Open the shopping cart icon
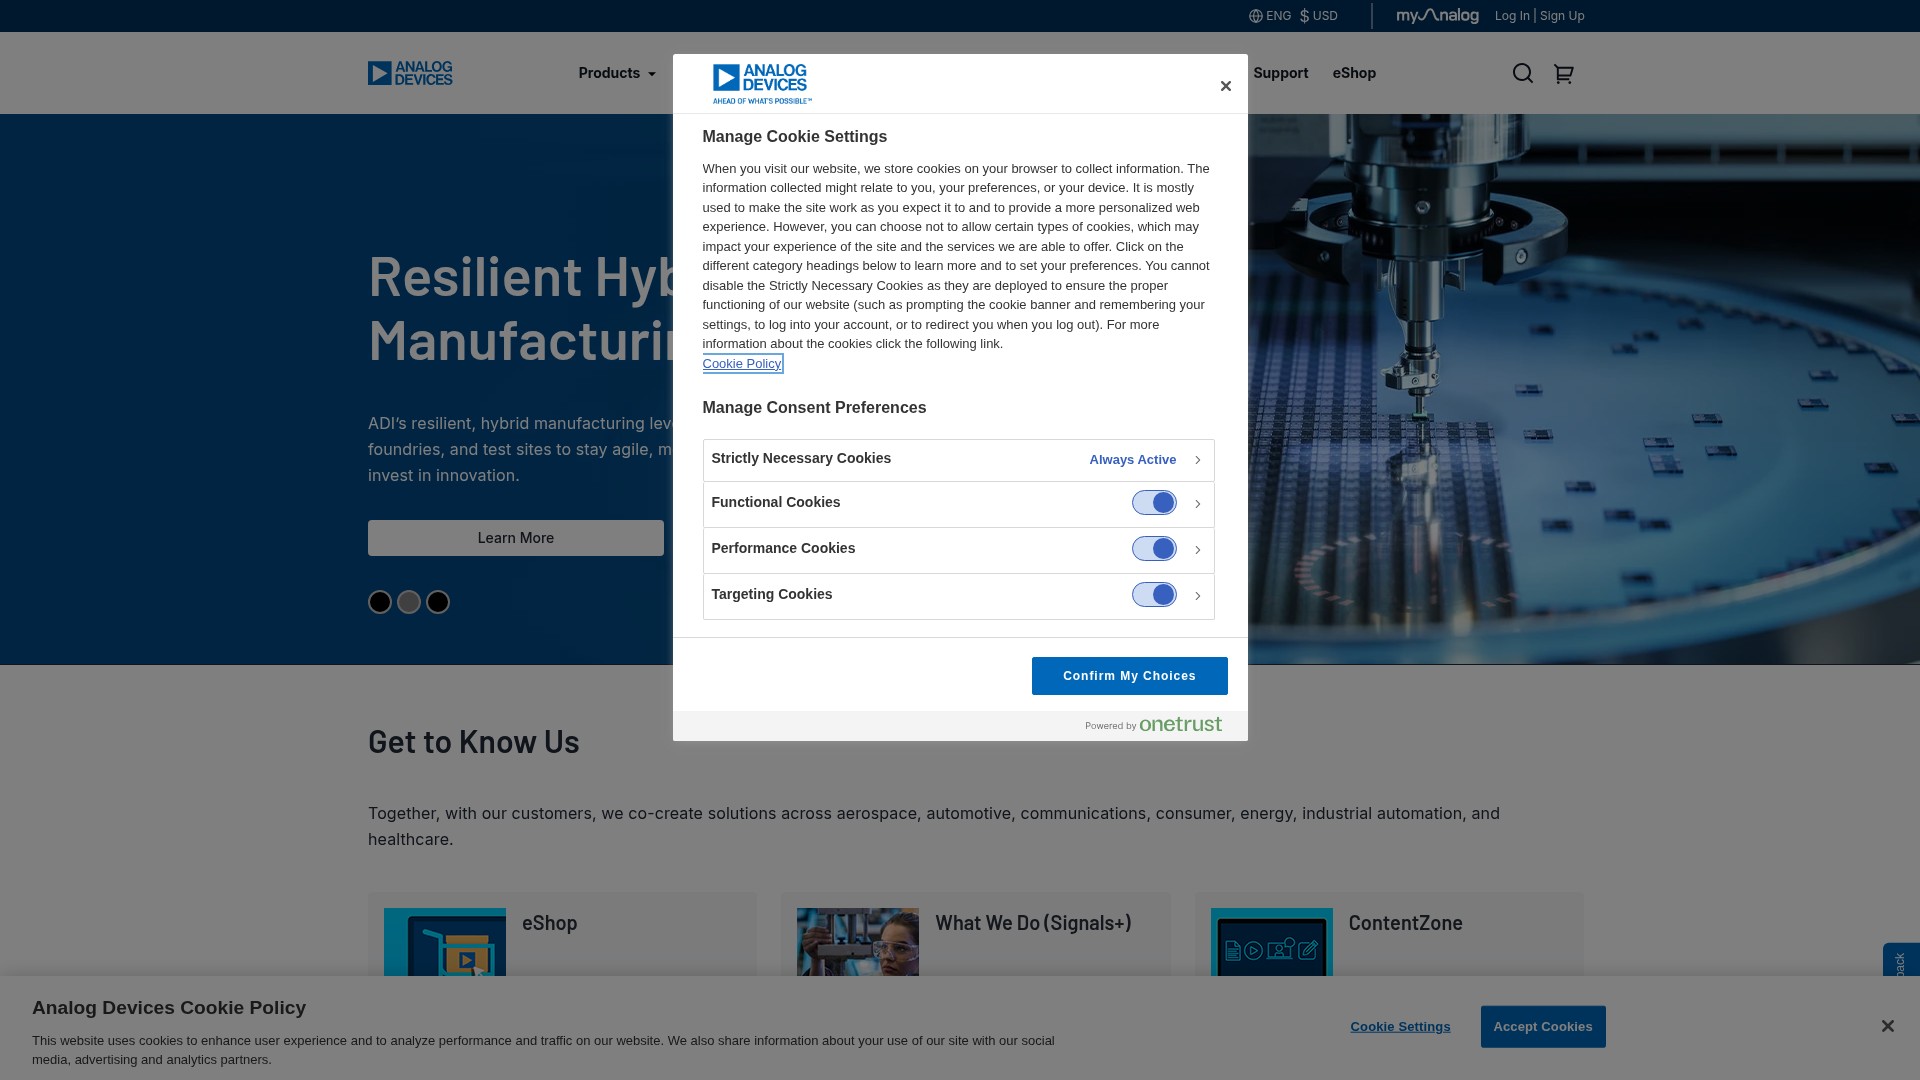This screenshot has width=1920, height=1080. point(1564,73)
